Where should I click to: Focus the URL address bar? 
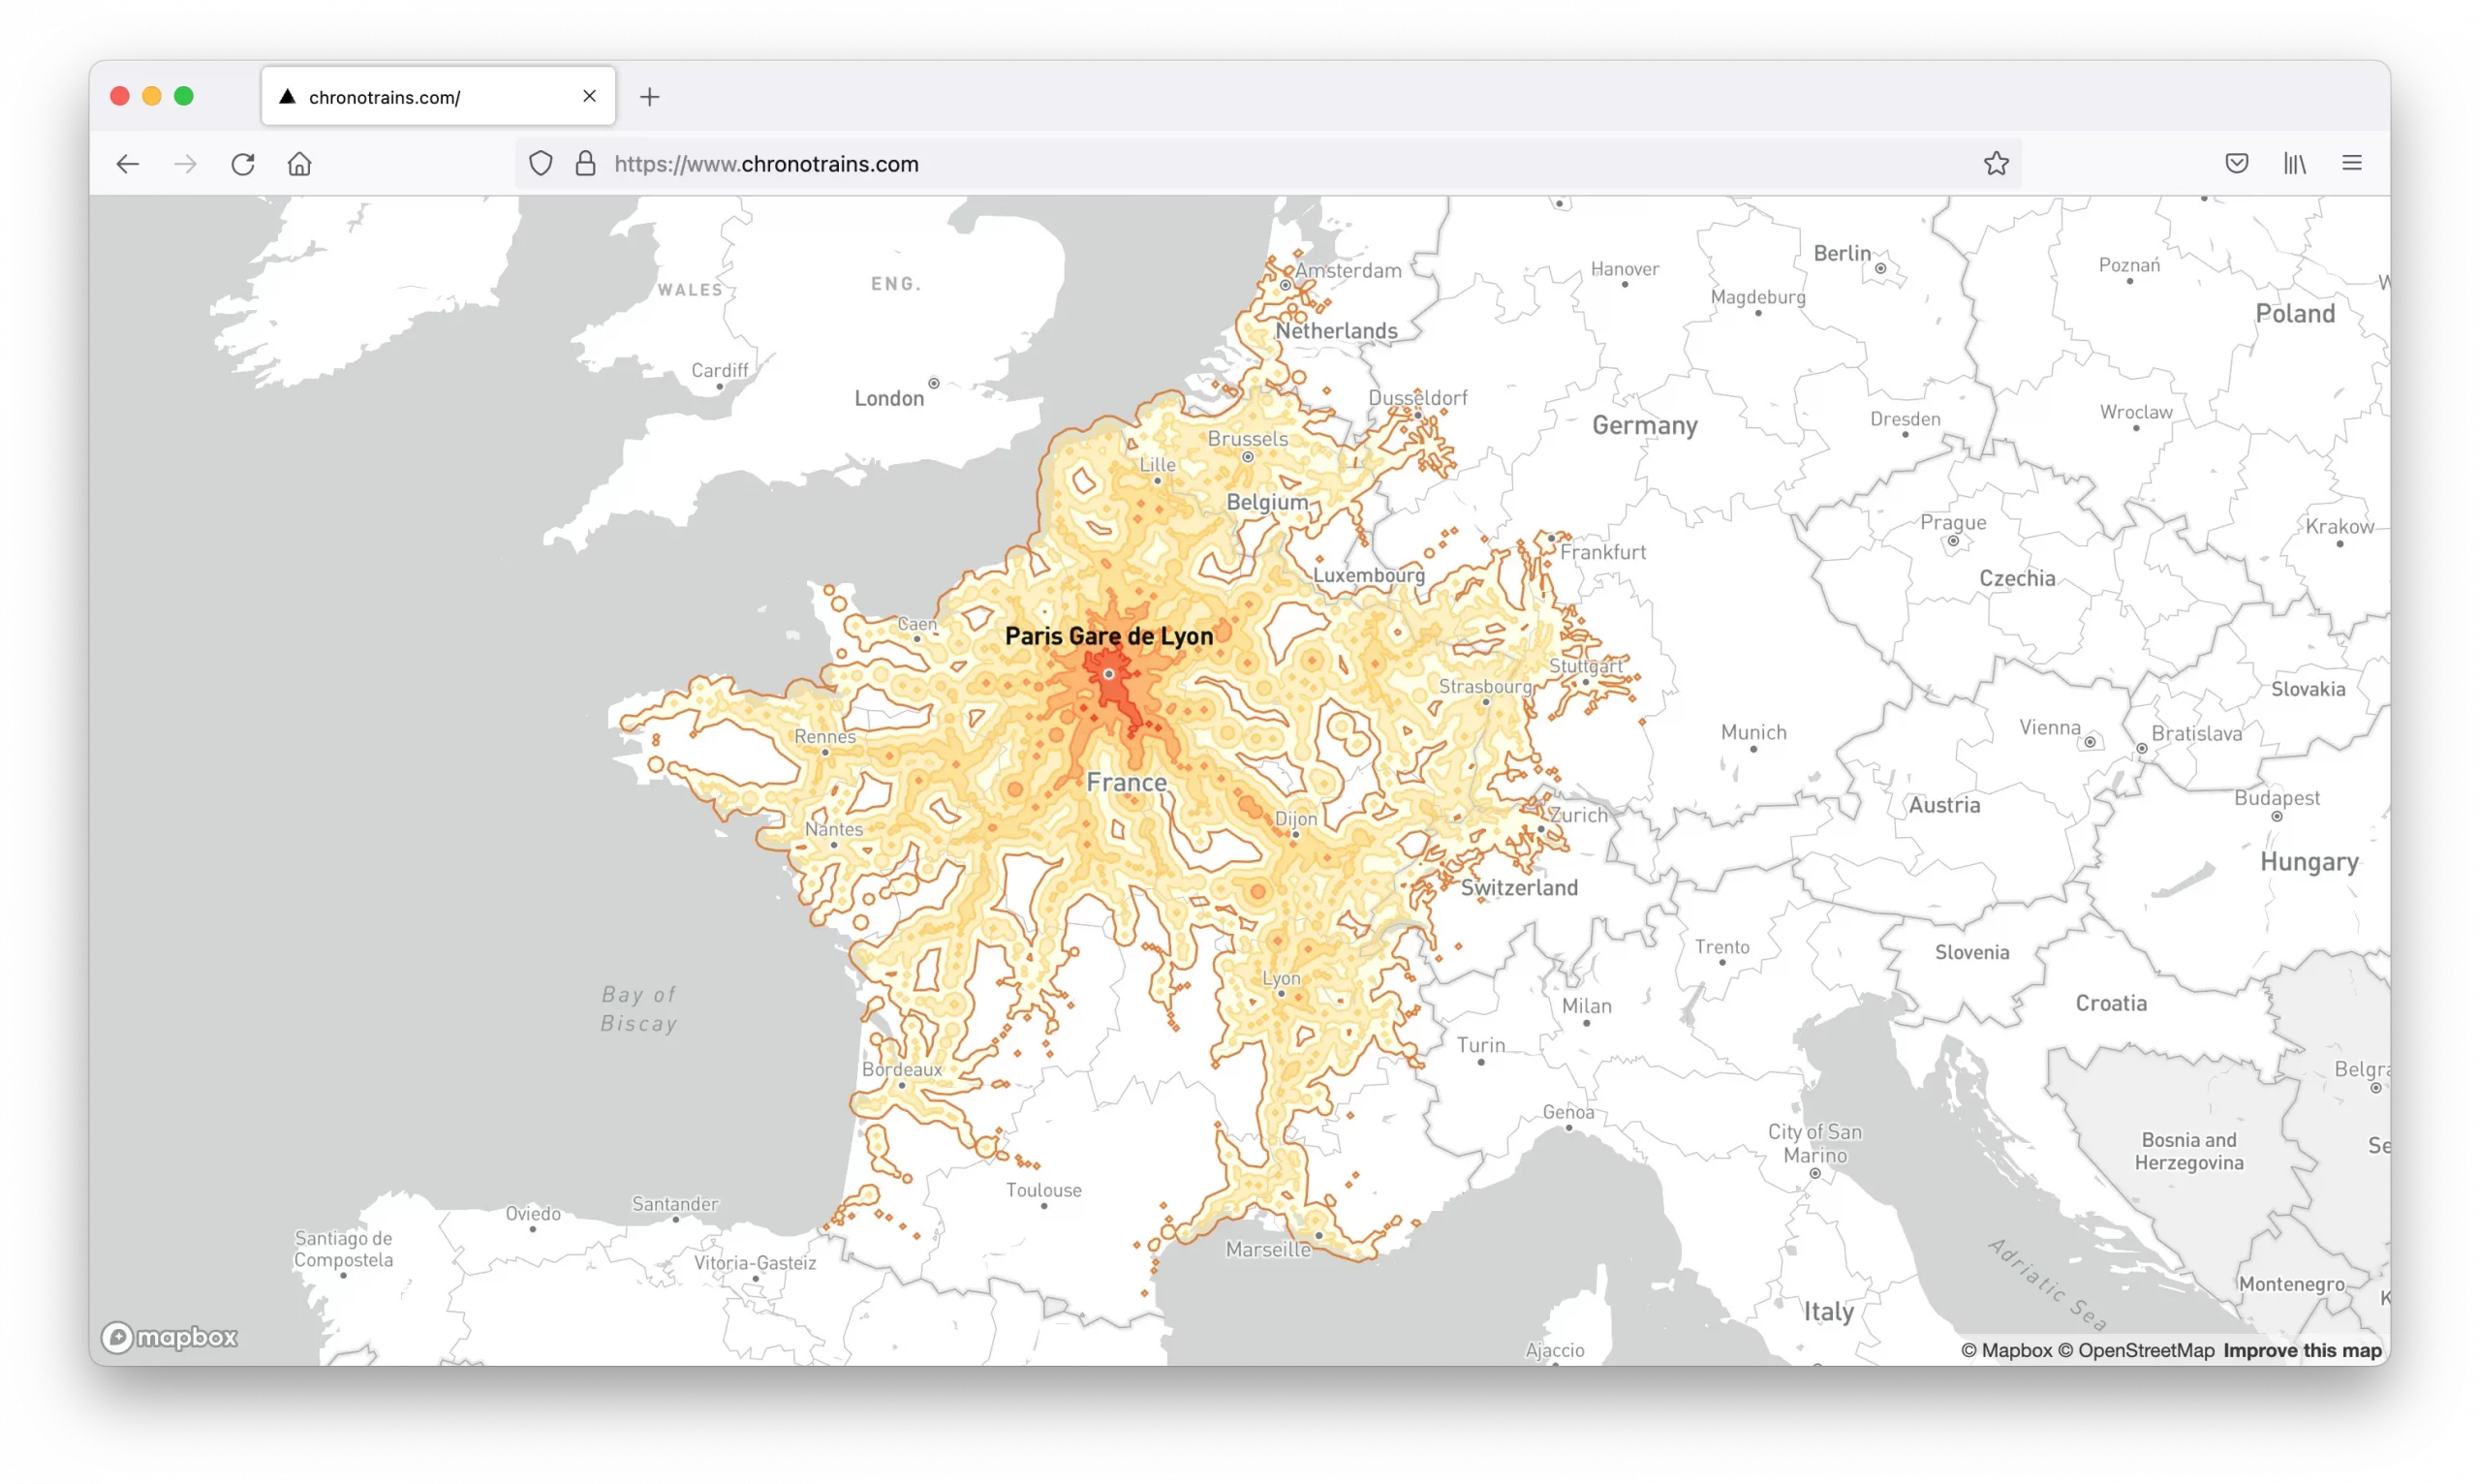click(x=1268, y=163)
